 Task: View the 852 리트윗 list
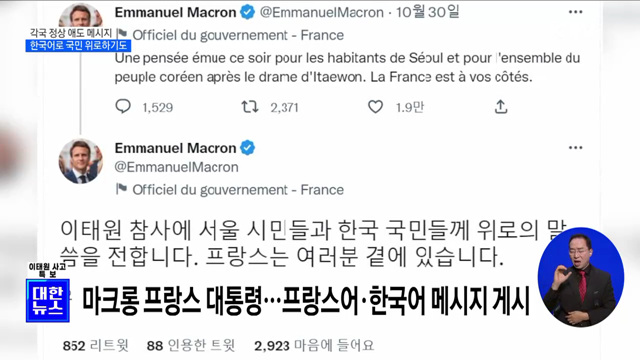[x=96, y=346]
